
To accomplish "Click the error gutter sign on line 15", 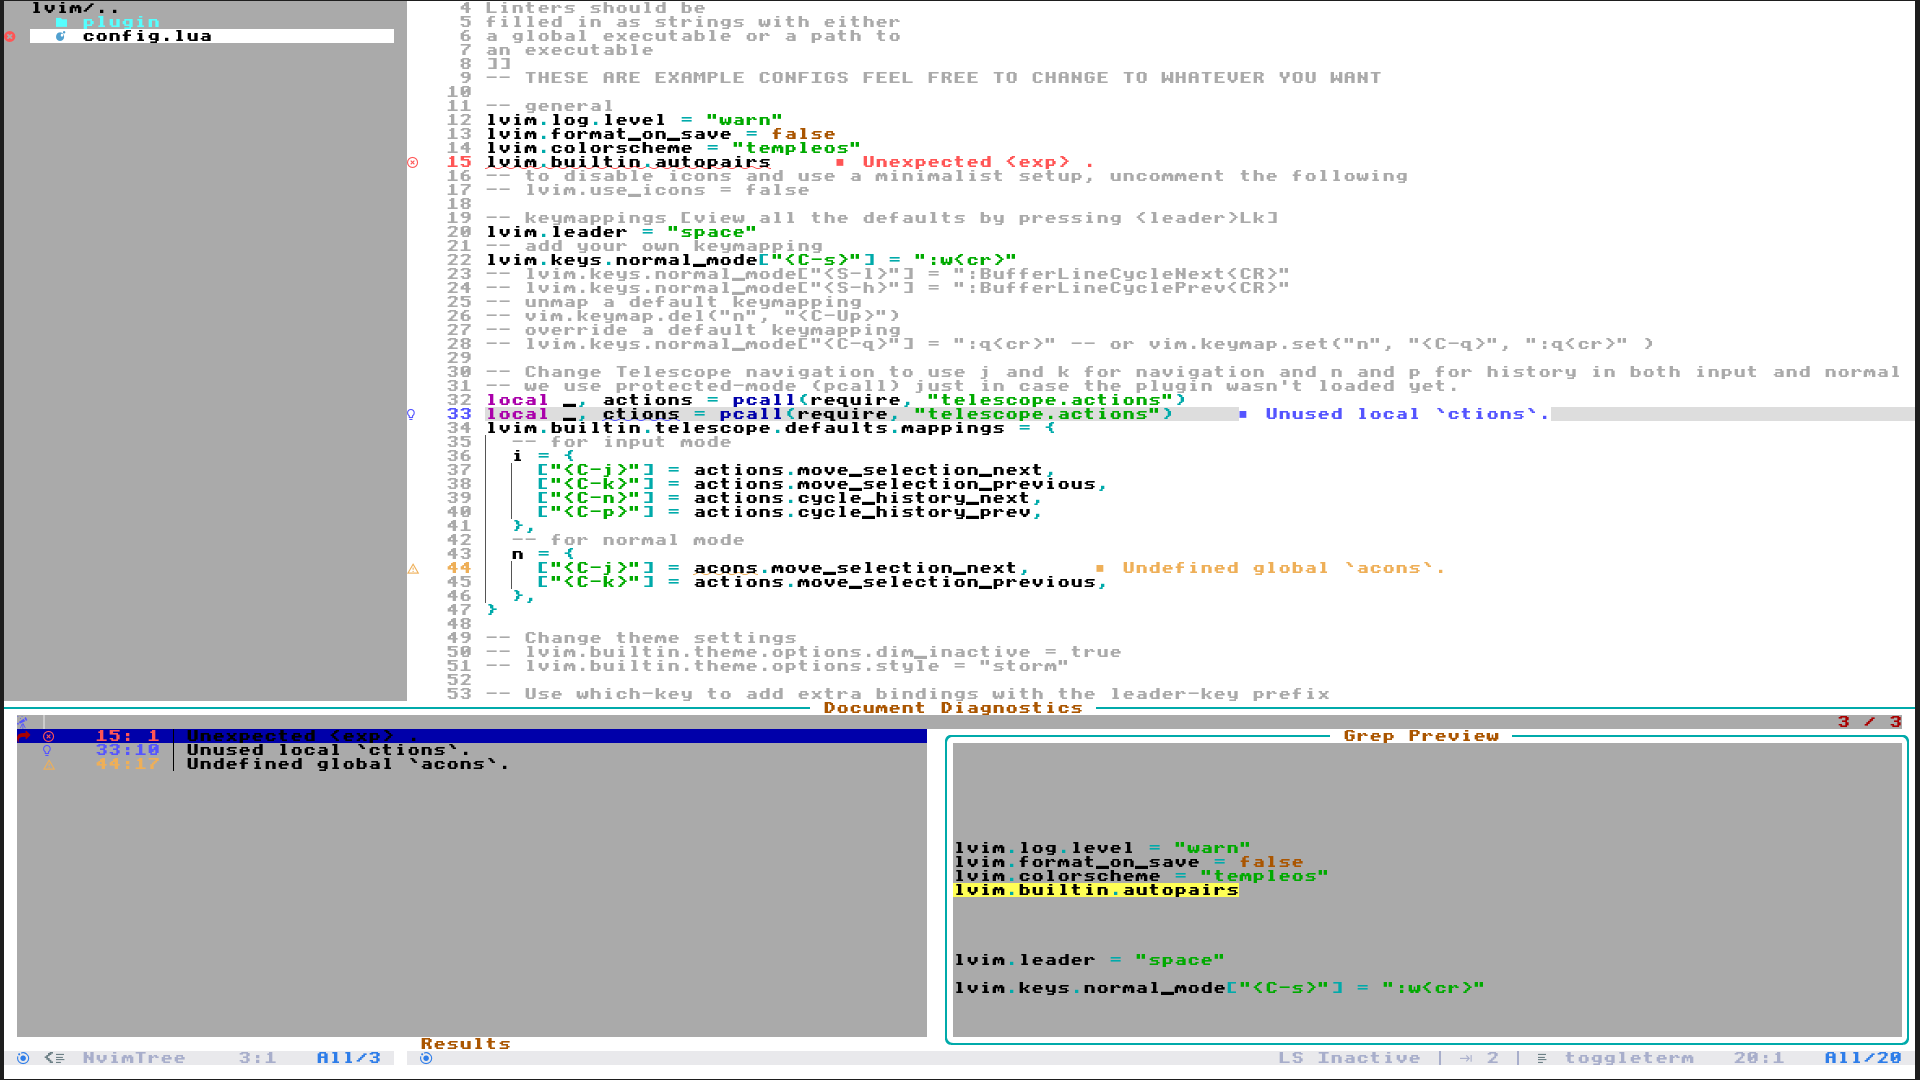I will tap(413, 162).
